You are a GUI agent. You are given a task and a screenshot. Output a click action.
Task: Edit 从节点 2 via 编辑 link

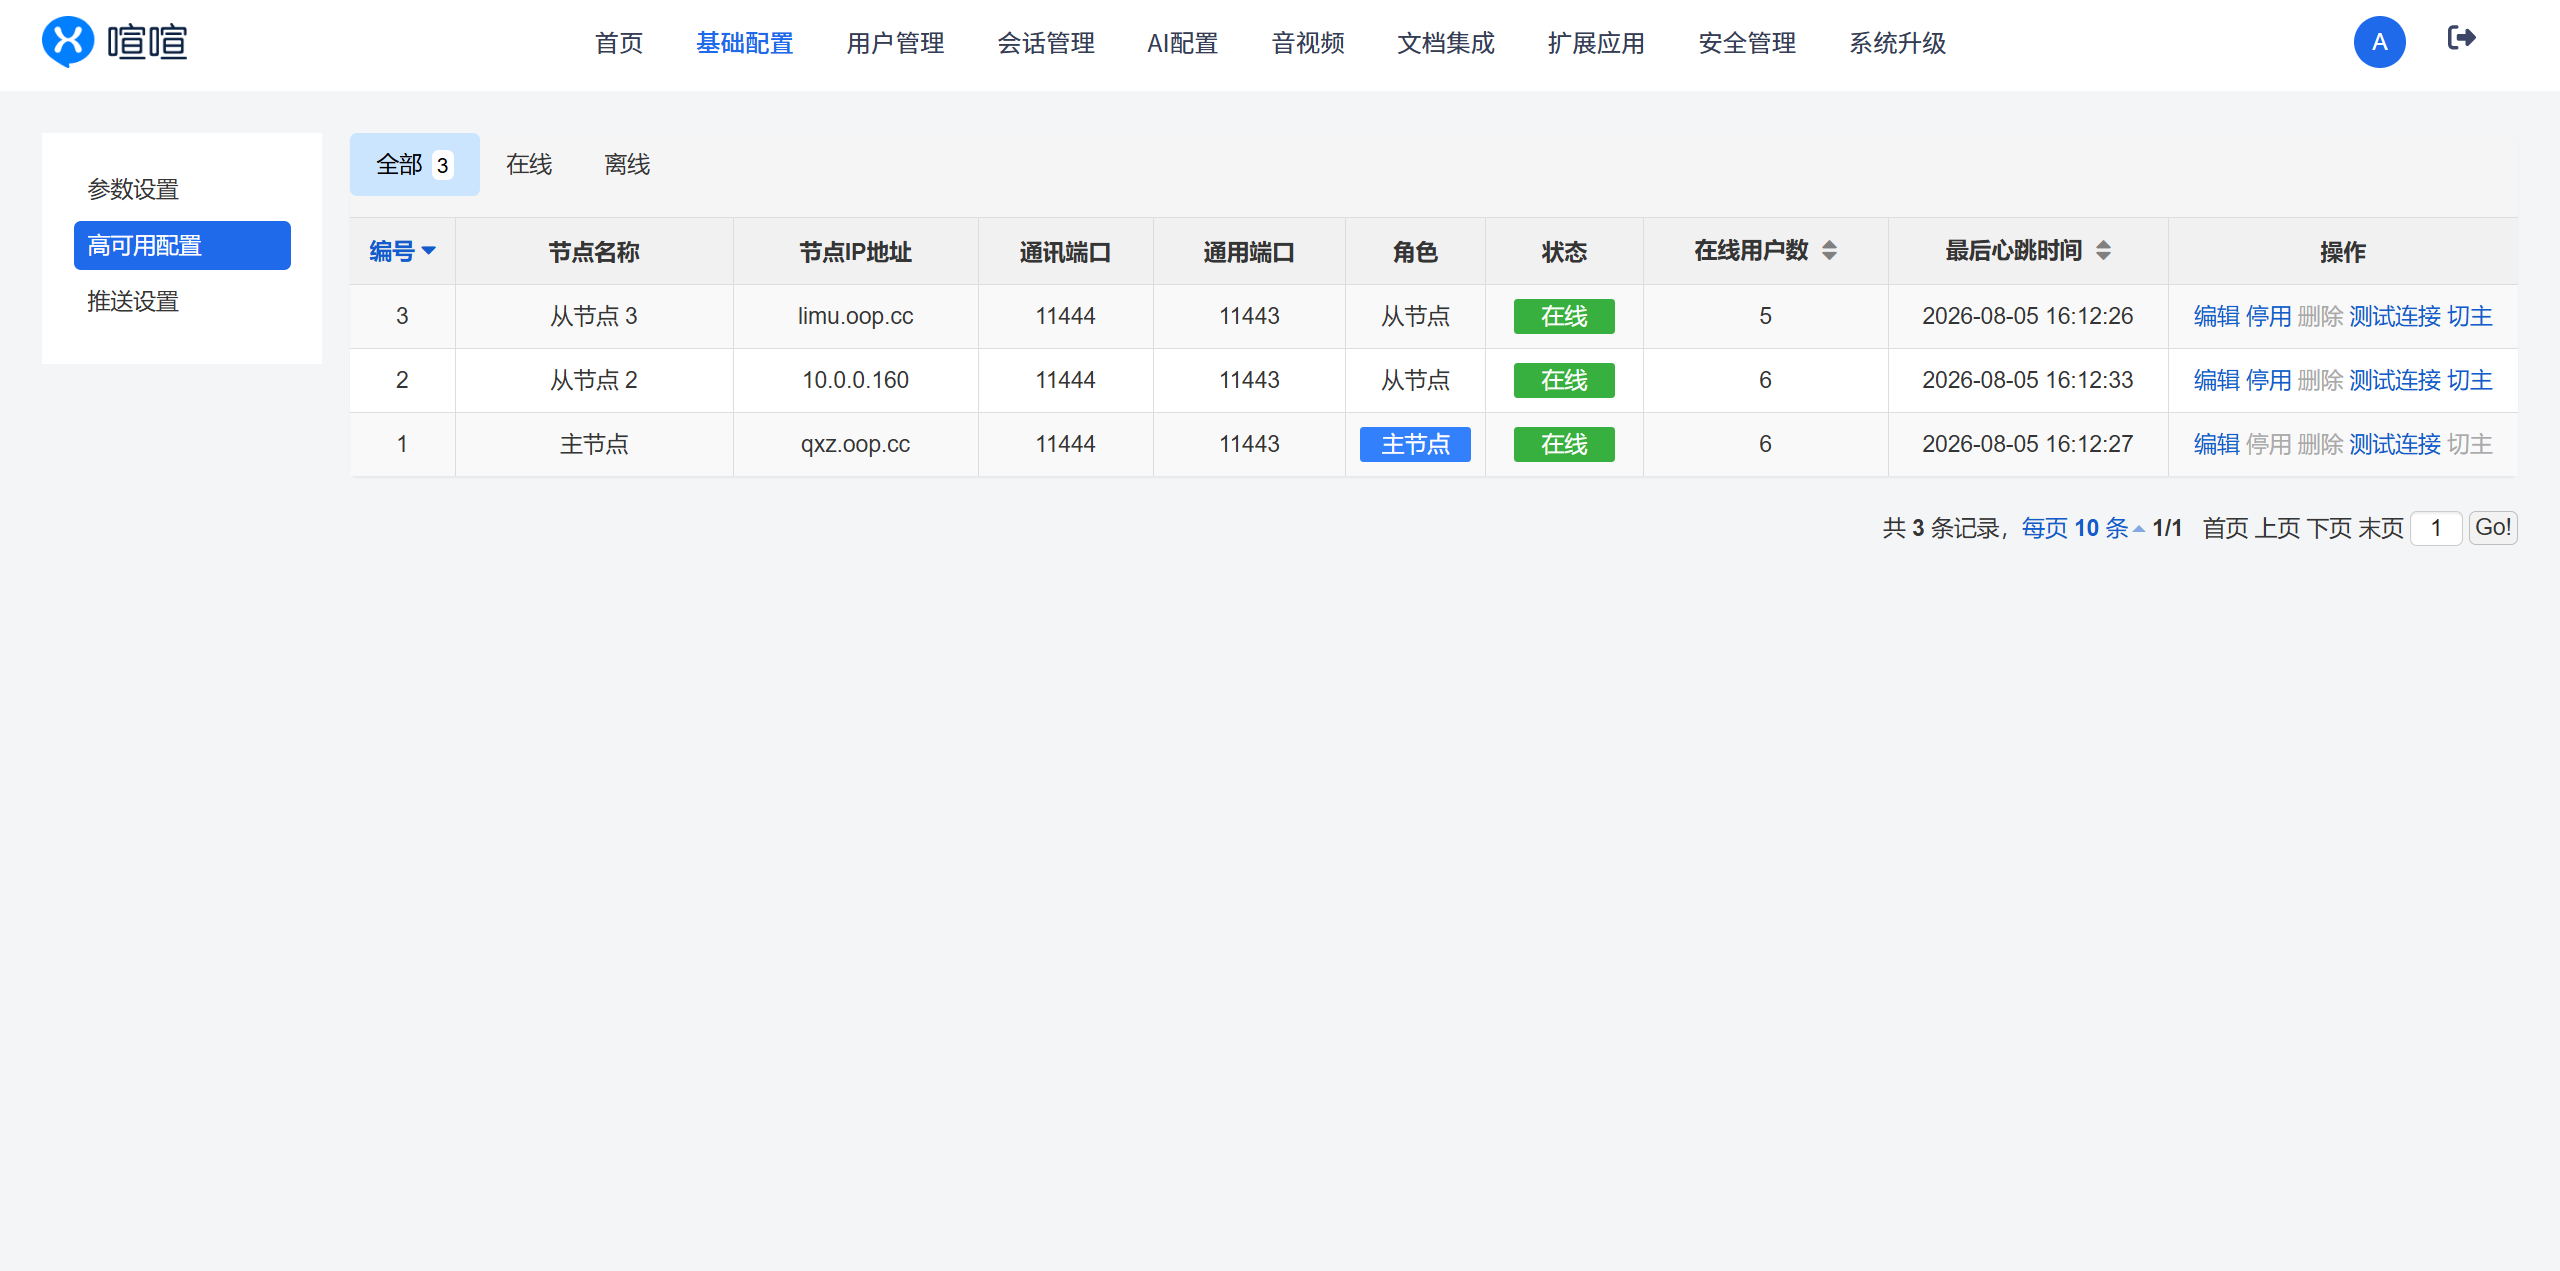pos(2216,380)
